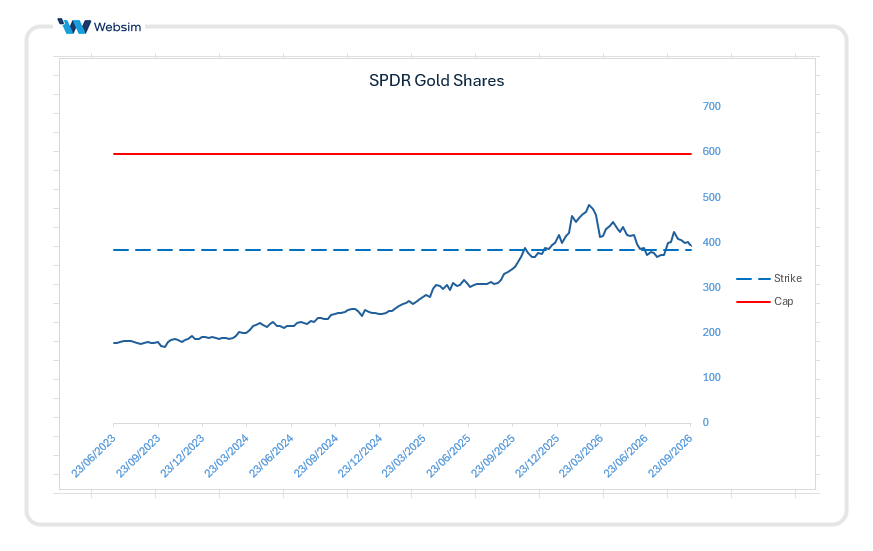Click the red Cap line in chart
873x551 pixels.
click(x=402, y=154)
